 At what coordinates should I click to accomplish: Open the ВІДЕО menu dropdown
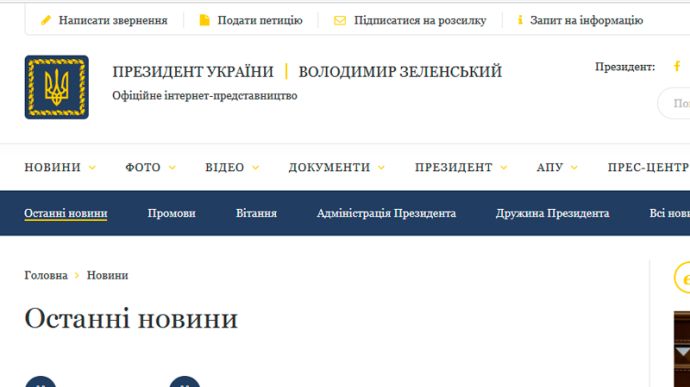click(232, 167)
